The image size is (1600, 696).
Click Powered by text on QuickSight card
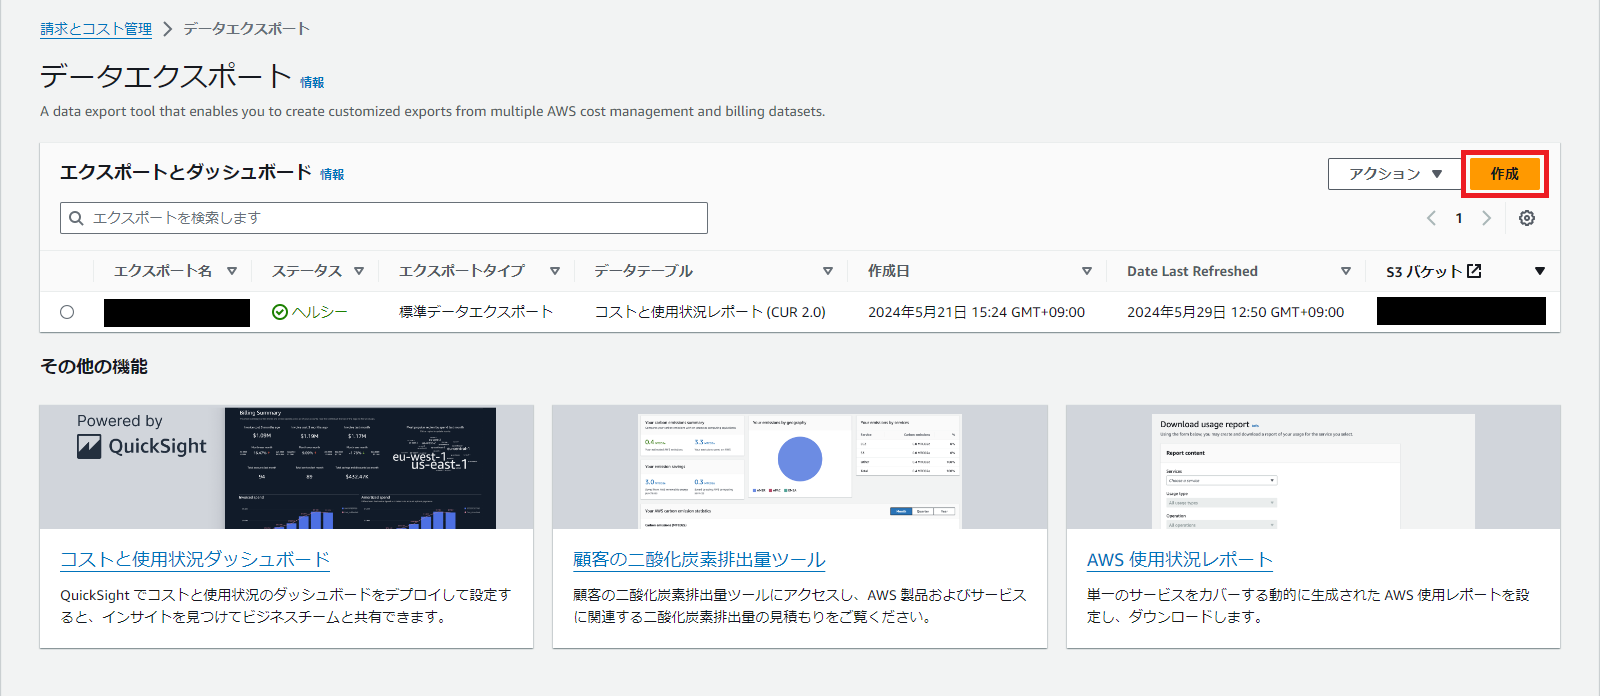click(x=119, y=421)
